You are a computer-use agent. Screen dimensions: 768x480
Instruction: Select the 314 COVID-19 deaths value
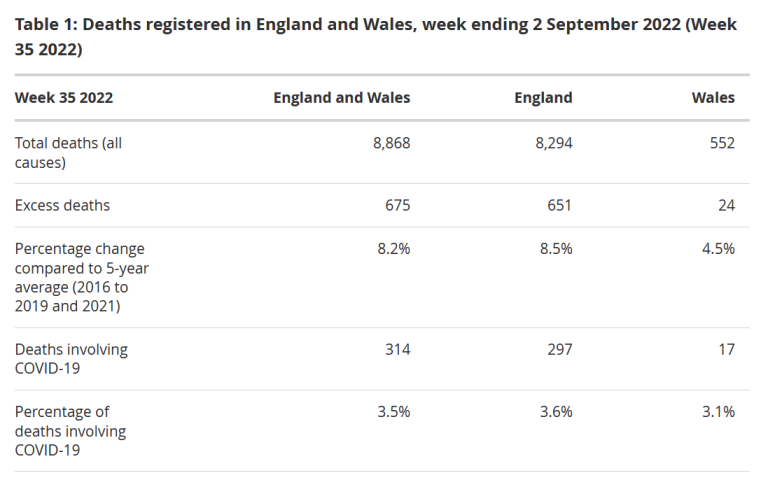pyautogui.click(x=397, y=349)
